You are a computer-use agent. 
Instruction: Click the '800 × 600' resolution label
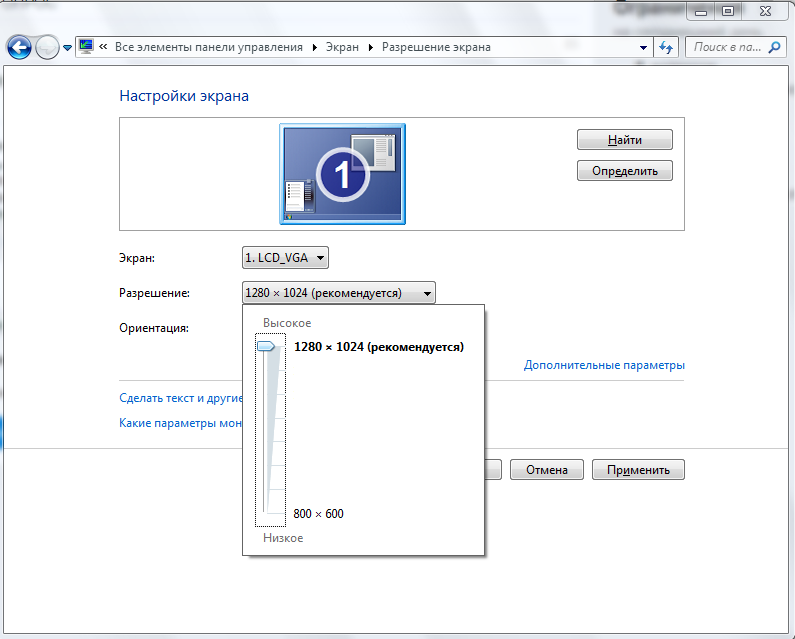tap(318, 514)
